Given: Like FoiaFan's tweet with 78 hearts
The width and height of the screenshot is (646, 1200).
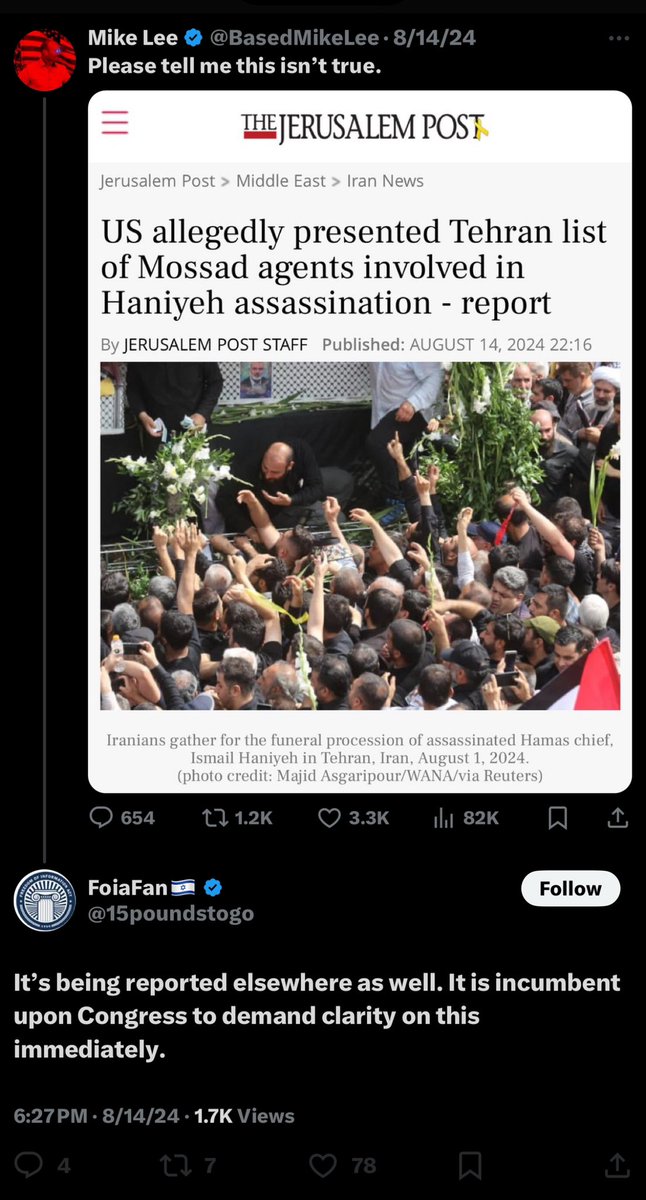Looking at the screenshot, I should 343,1165.
